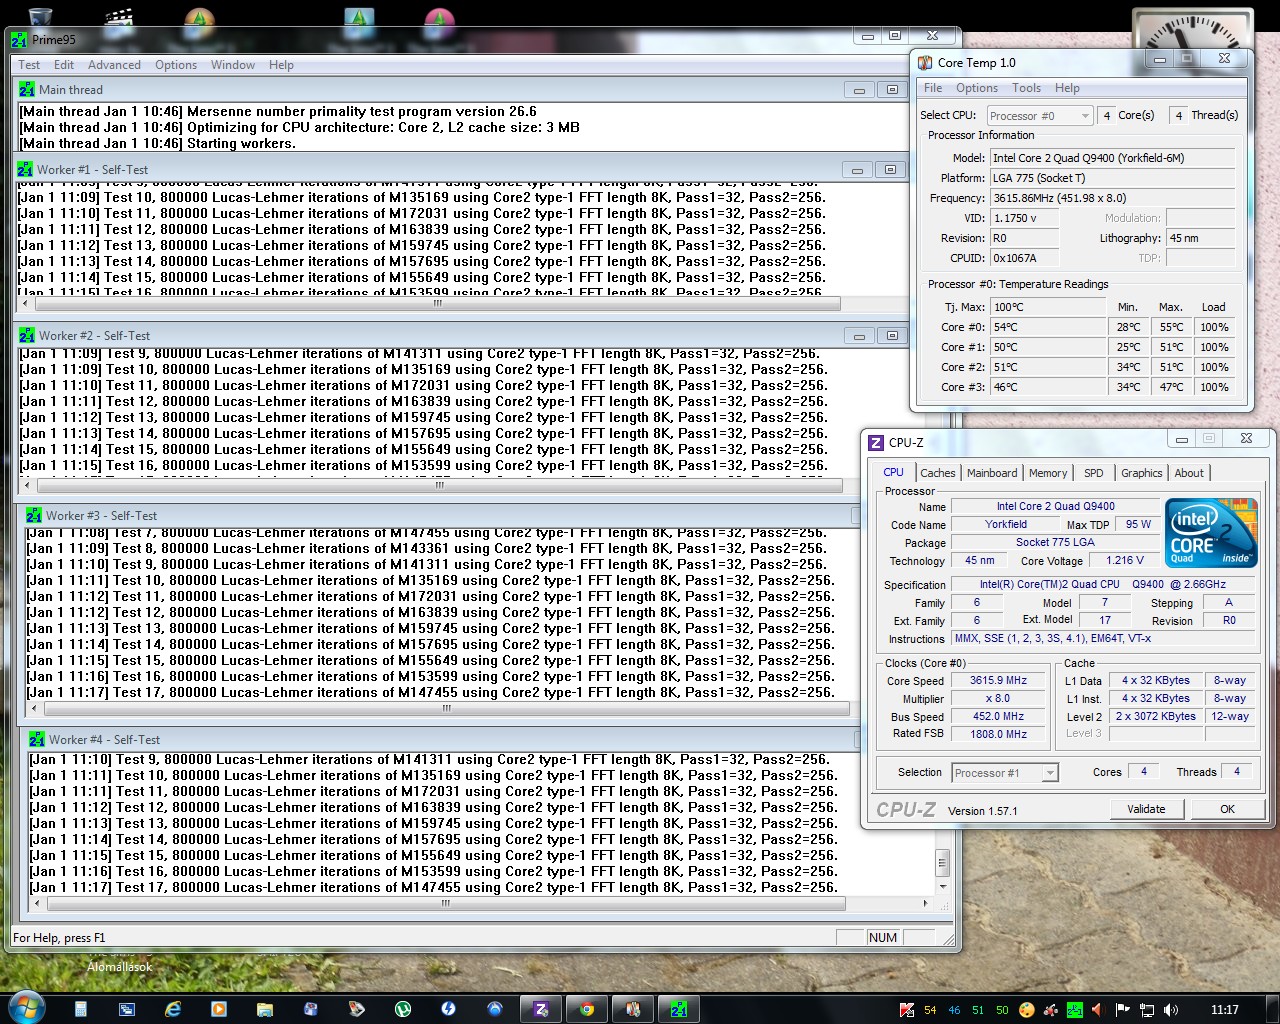
Task: Click the Frequency 3615.86MHz field in Core Temp
Action: click(x=1112, y=198)
